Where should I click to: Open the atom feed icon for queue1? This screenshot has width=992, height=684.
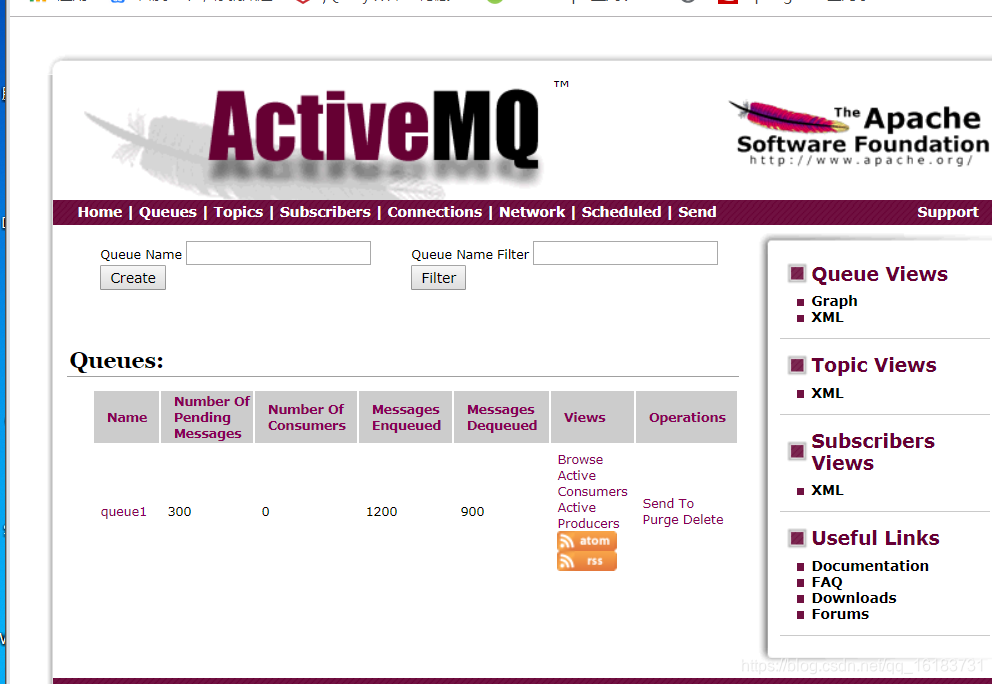pyautogui.click(x=586, y=541)
